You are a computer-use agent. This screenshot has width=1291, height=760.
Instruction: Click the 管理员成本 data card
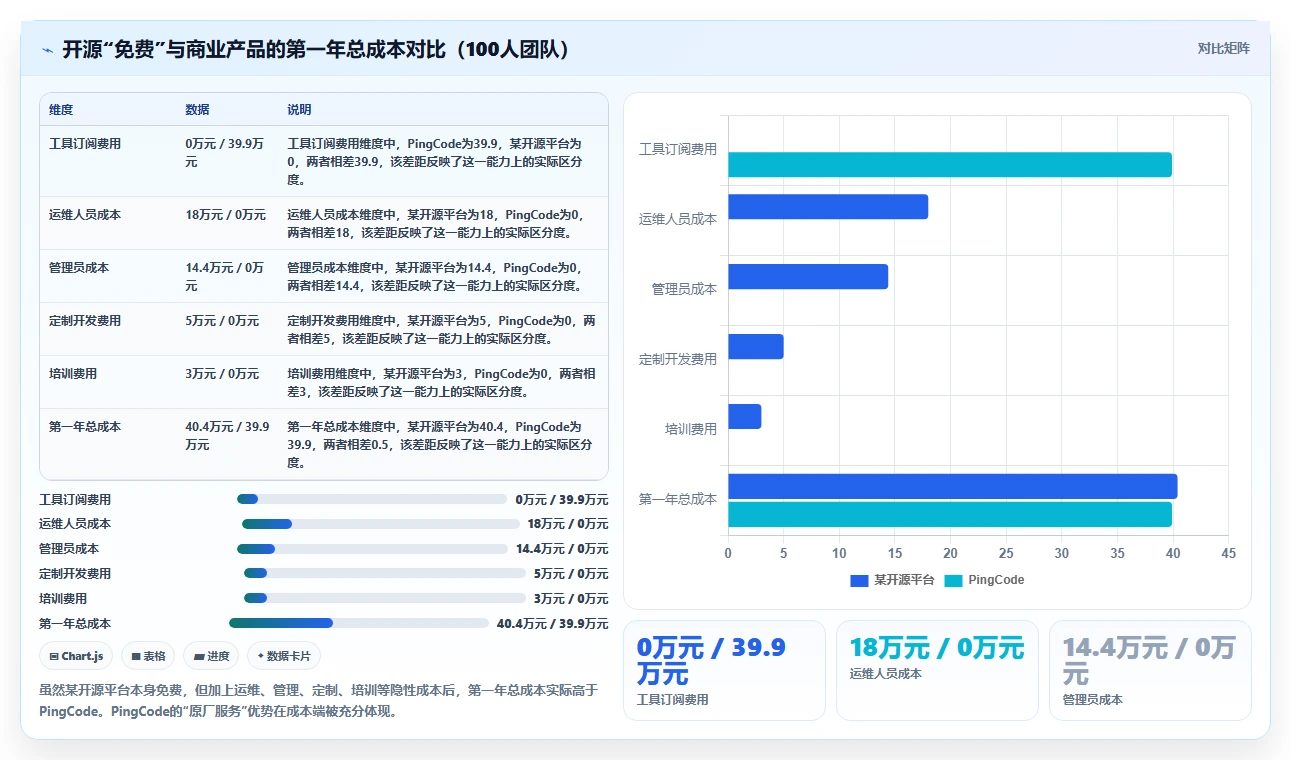coord(1150,670)
